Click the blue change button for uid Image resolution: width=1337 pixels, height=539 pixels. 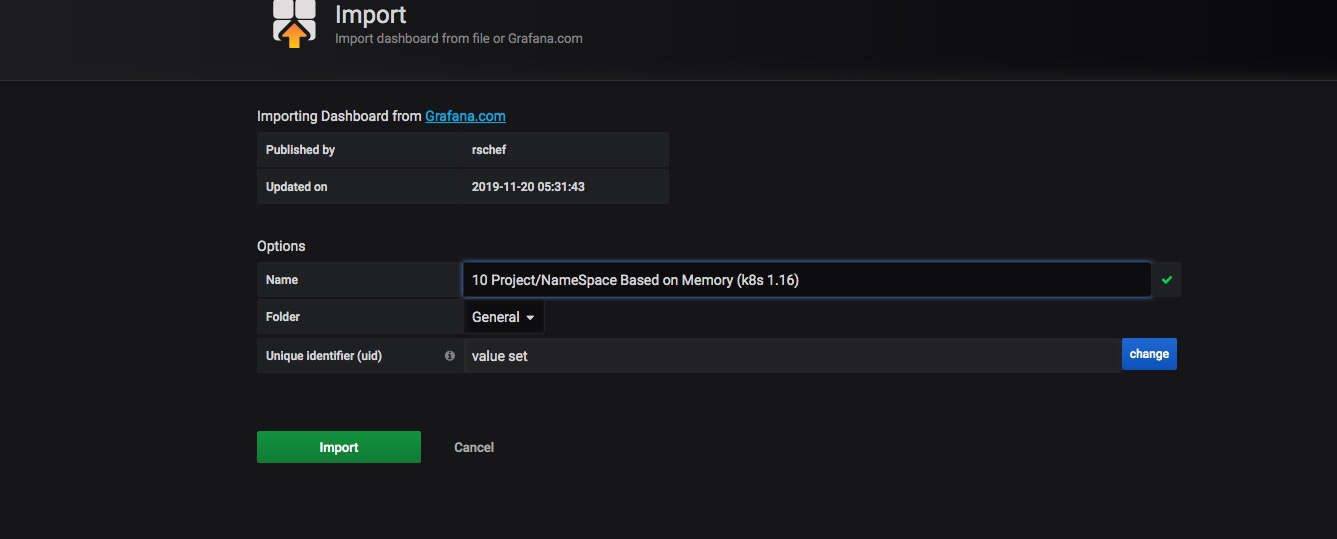[1149, 354]
